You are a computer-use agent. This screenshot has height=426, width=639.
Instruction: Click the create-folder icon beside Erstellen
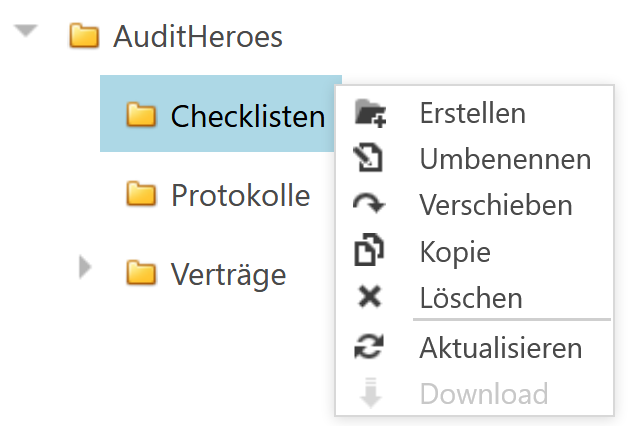click(370, 113)
